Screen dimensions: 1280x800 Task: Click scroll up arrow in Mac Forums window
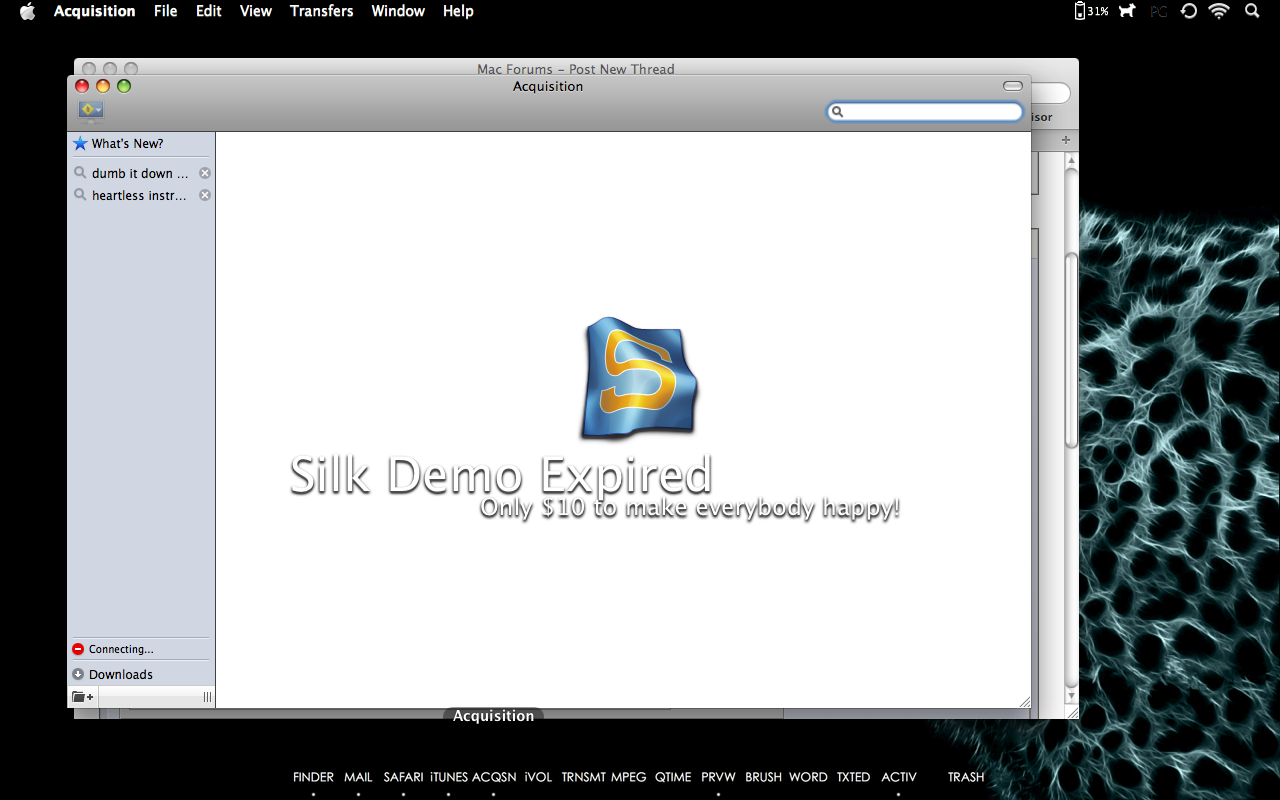coord(1071,160)
